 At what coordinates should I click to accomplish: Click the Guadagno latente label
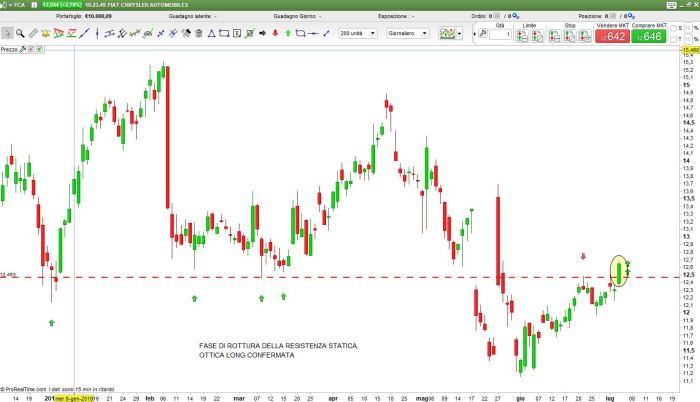191,16
